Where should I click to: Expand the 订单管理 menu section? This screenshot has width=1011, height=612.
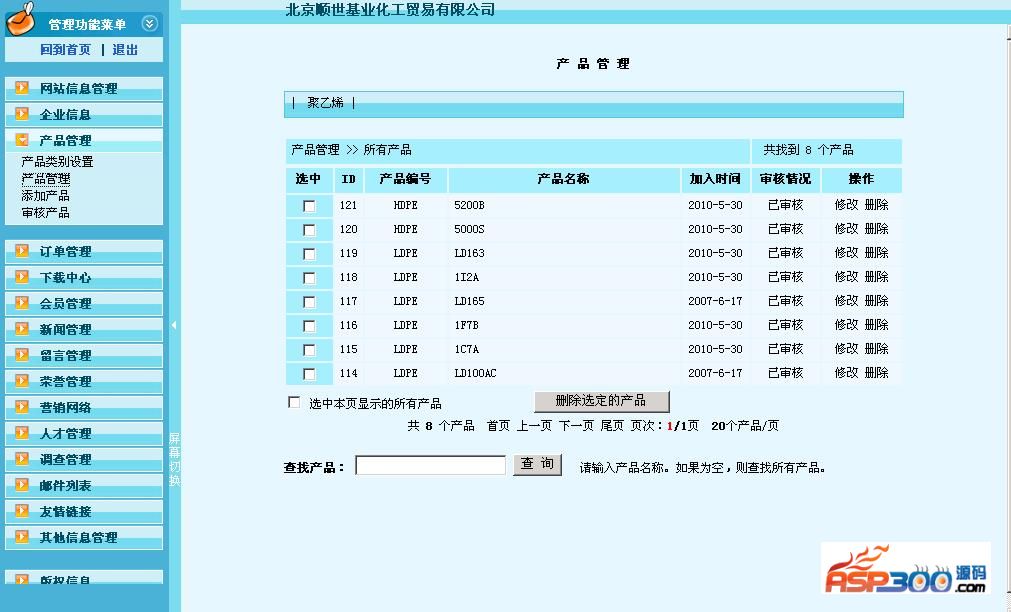(84, 252)
